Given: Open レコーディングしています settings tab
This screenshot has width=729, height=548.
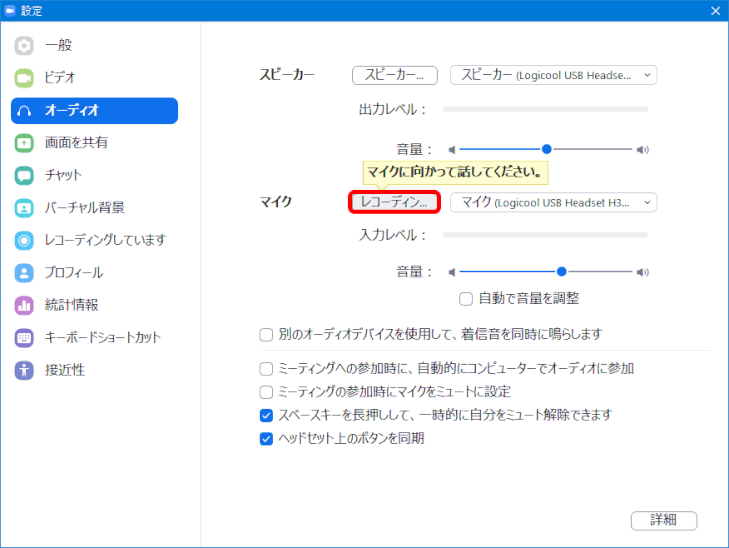Looking at the screenshot, I should pos(94,240).
